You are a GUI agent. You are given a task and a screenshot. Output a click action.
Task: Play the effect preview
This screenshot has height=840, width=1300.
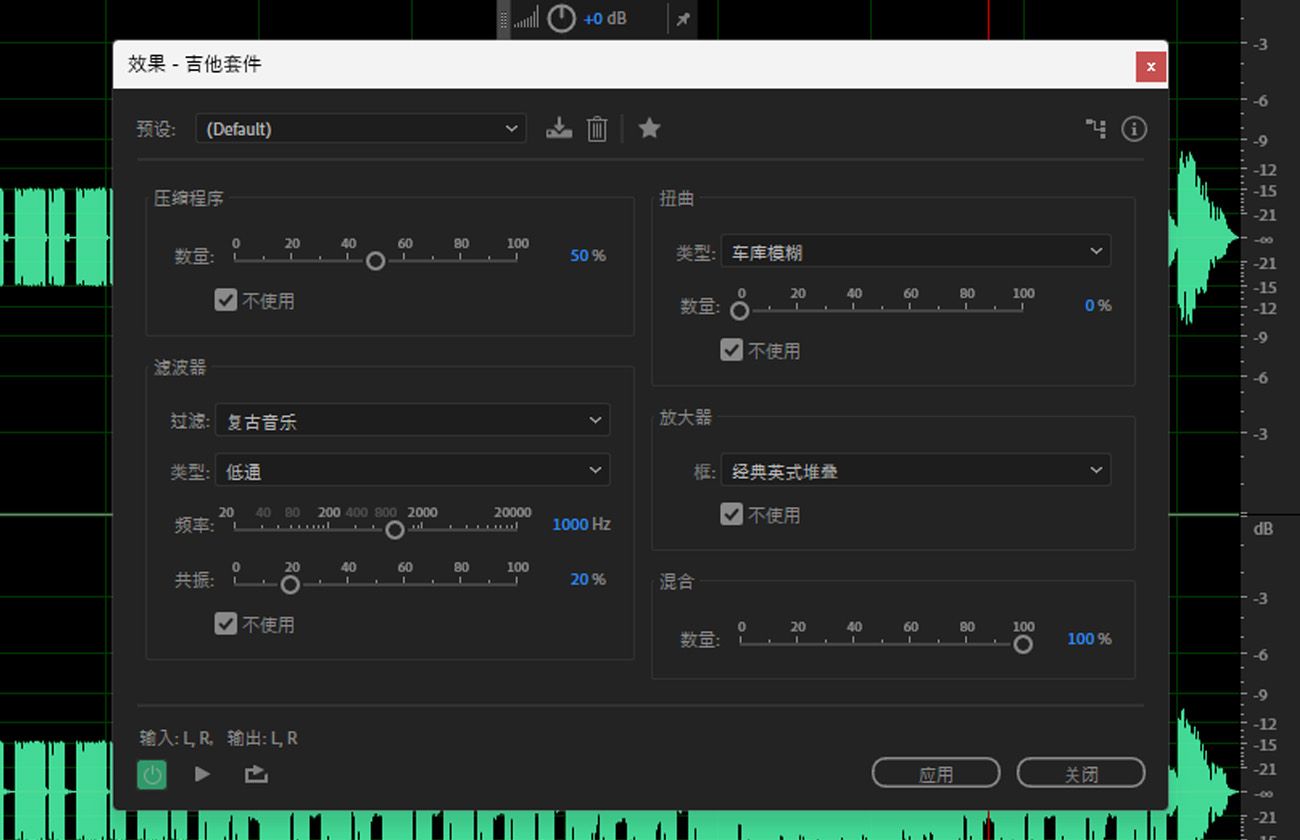point(202,774)
